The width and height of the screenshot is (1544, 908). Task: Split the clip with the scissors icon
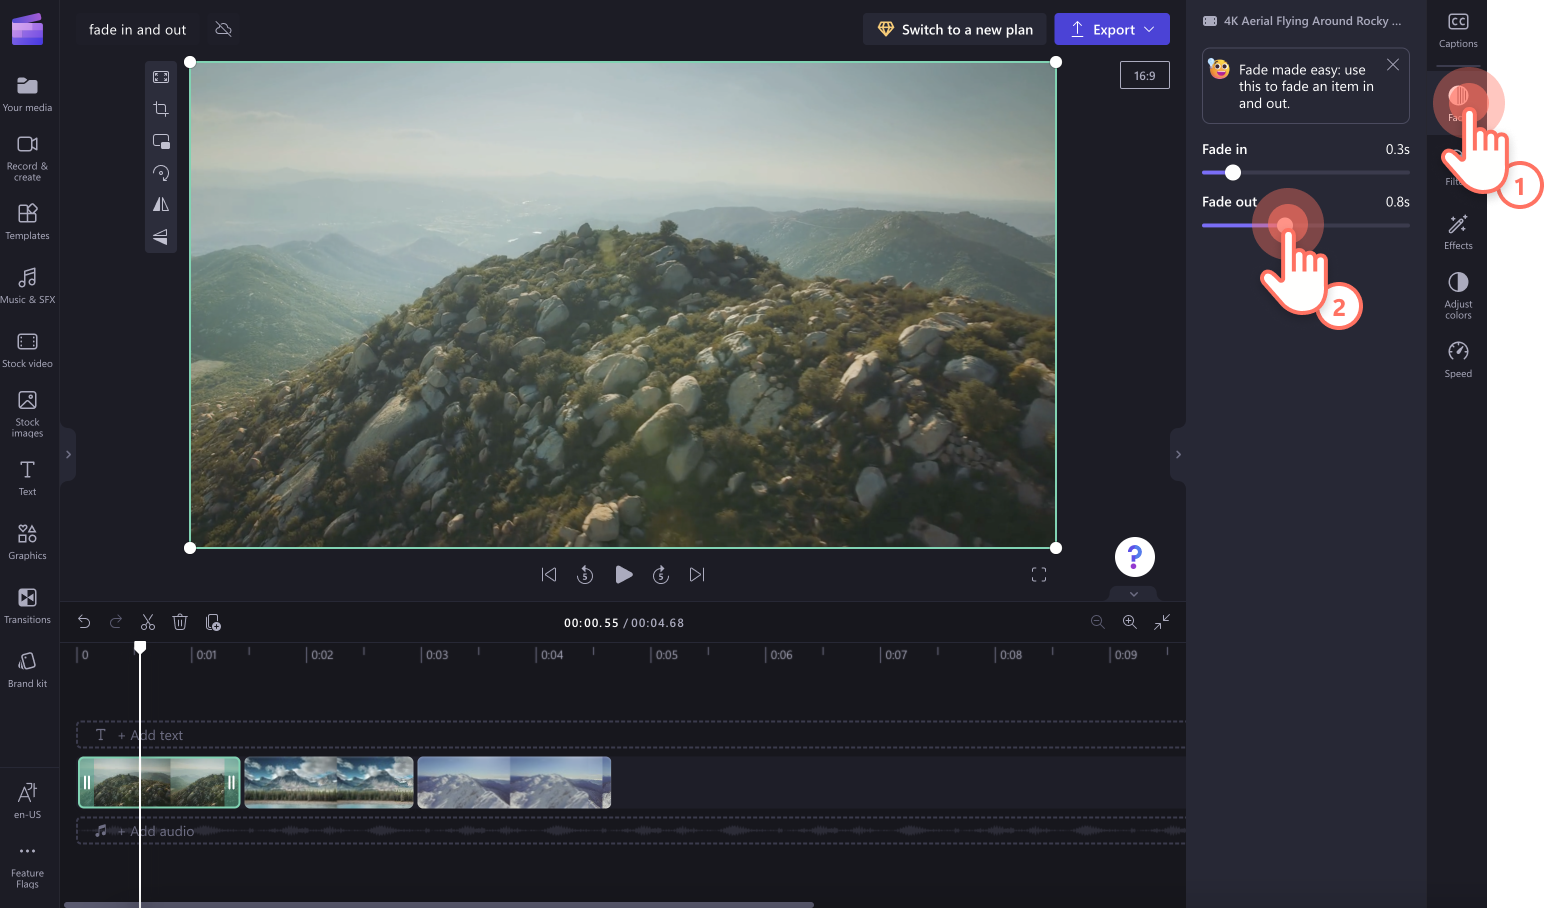pos(147,621)
